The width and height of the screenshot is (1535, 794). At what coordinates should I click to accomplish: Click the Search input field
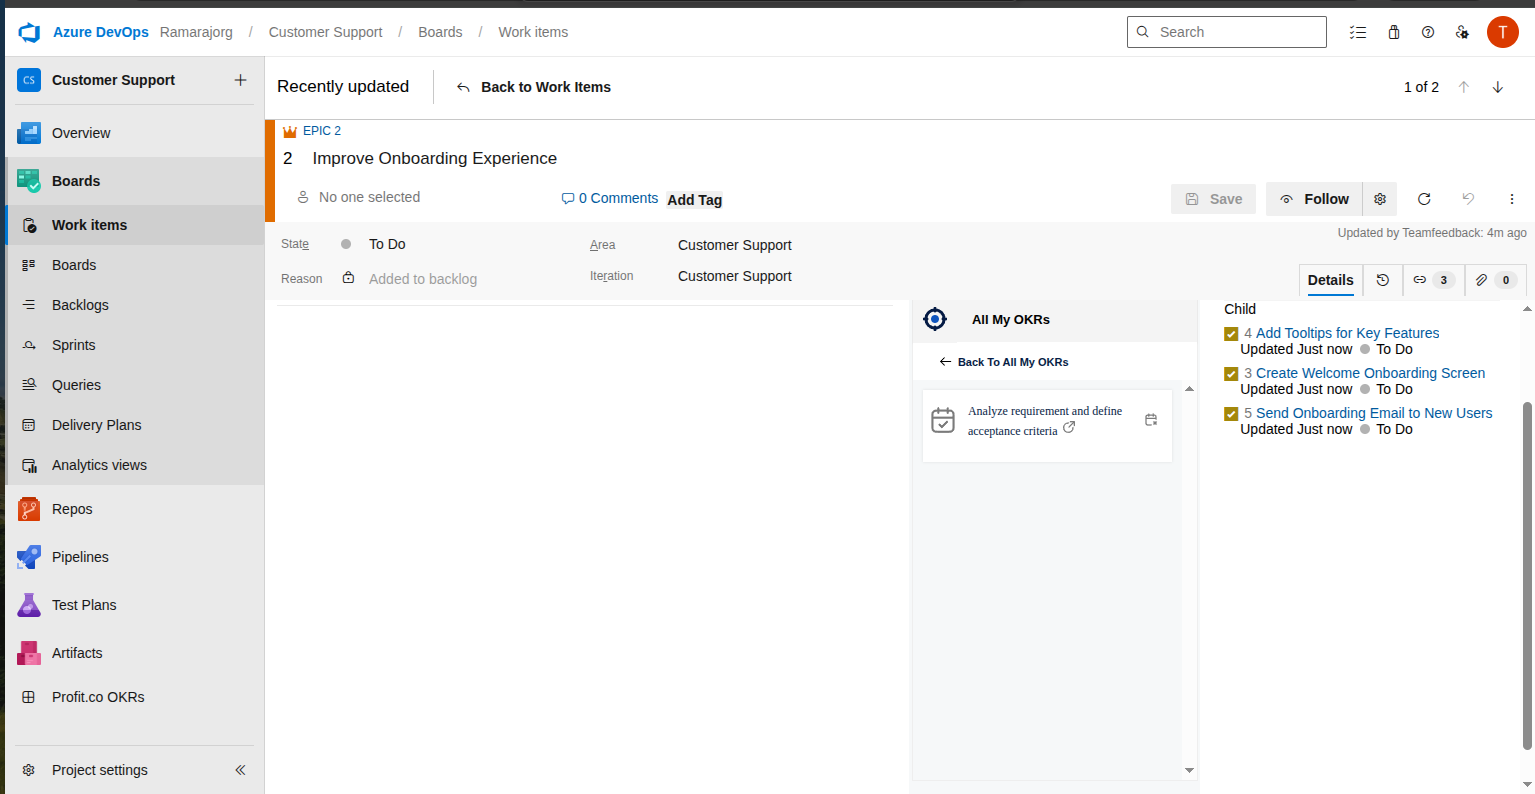(1227, 32)
